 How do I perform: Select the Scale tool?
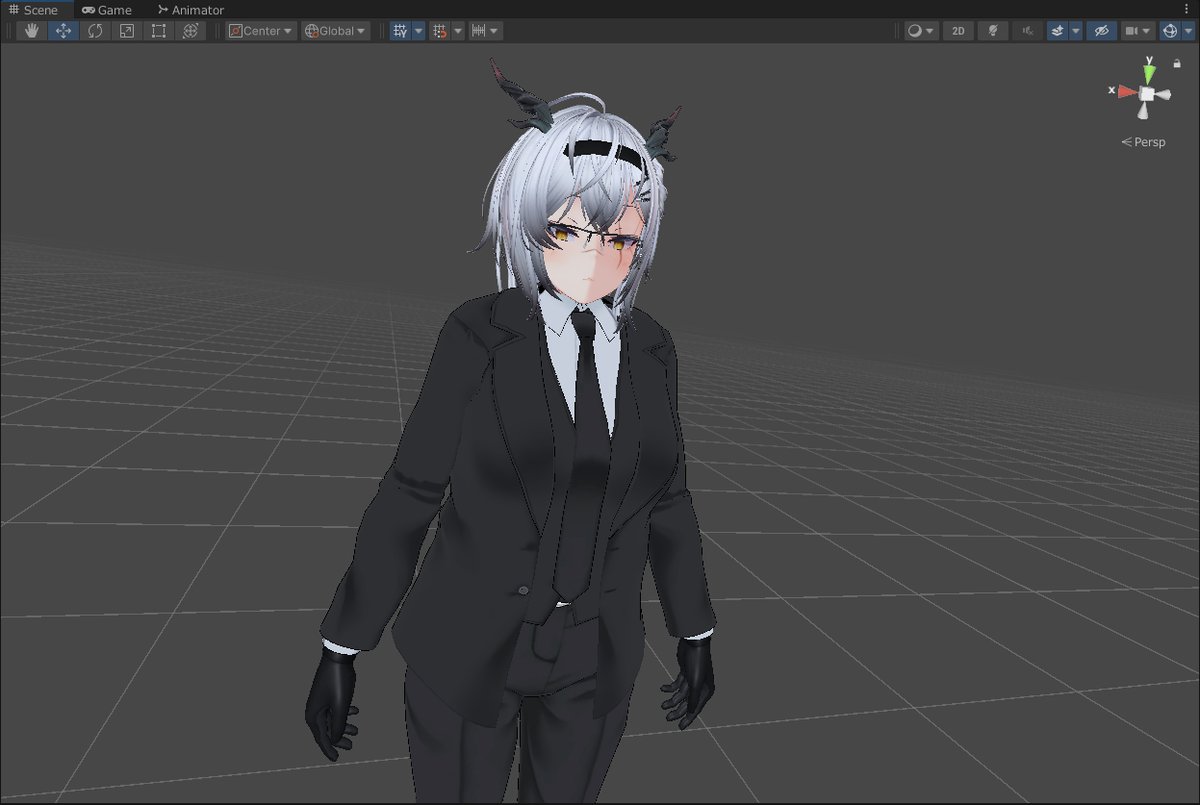tap(127, 31)
